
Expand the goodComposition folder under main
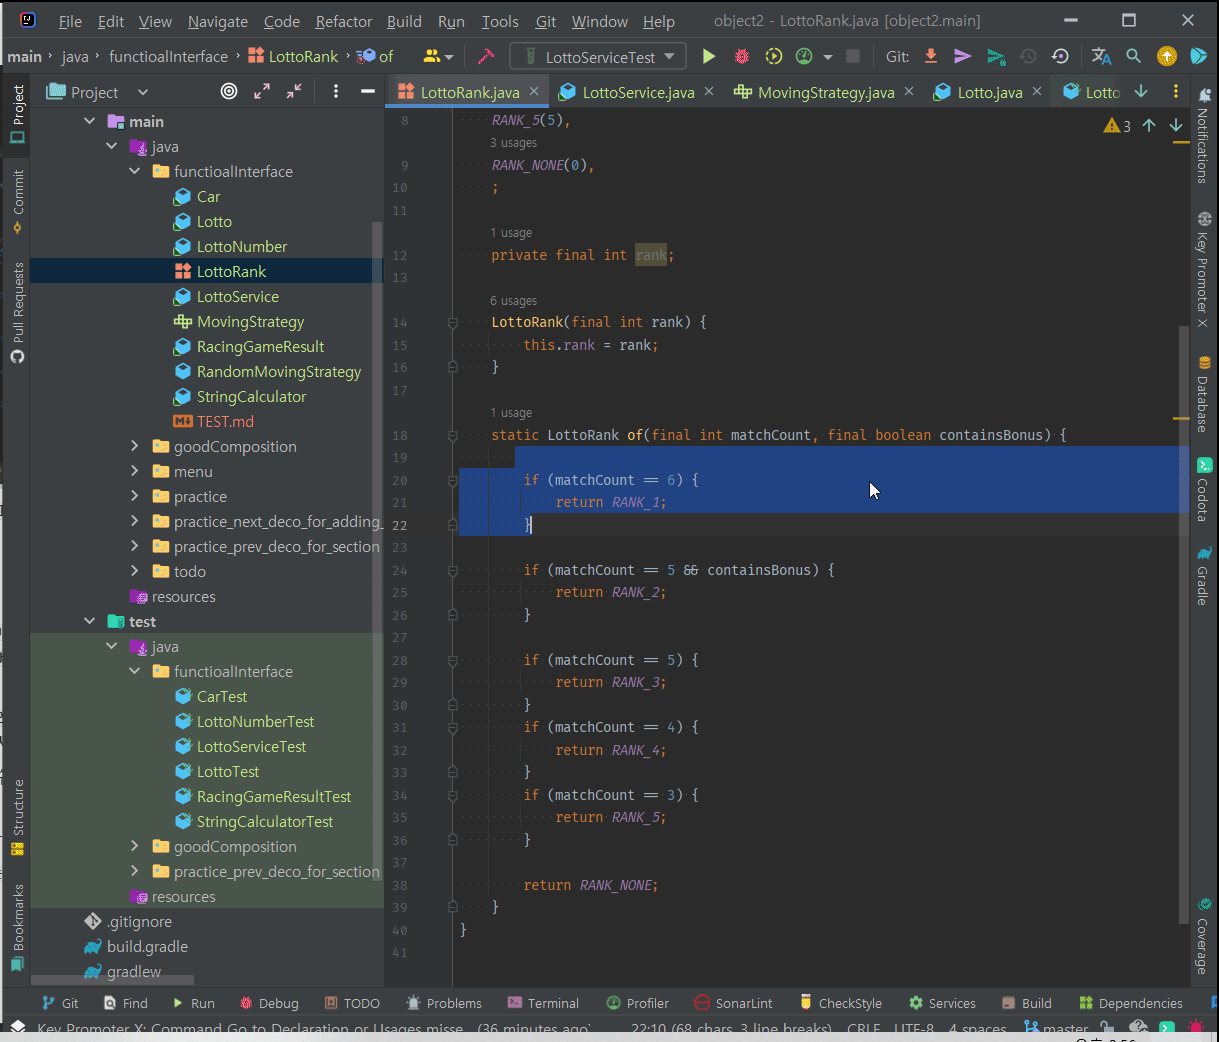pyautogui.click(x=135, y=447)
